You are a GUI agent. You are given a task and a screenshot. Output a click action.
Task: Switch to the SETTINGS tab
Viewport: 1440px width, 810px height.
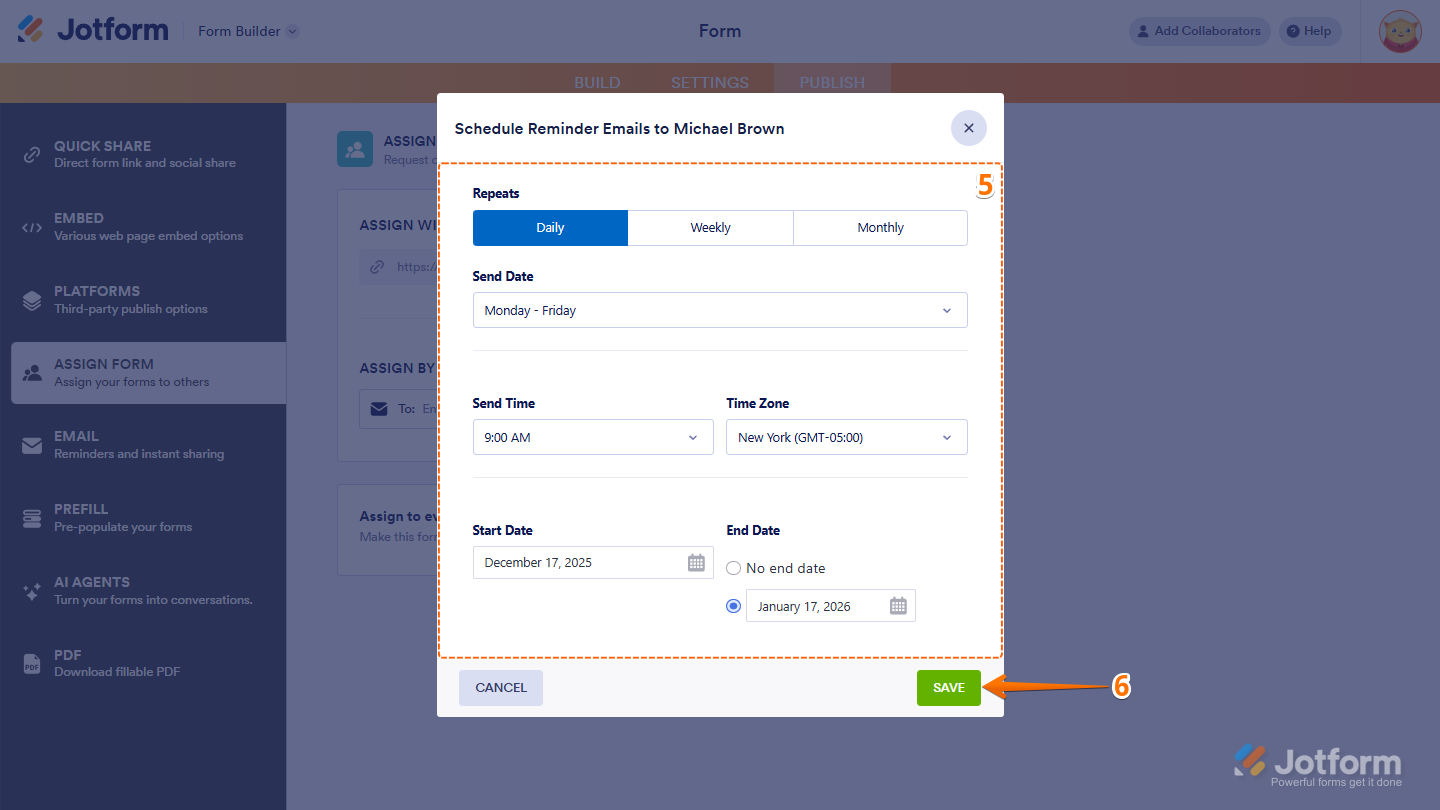(x=709, y=82)
